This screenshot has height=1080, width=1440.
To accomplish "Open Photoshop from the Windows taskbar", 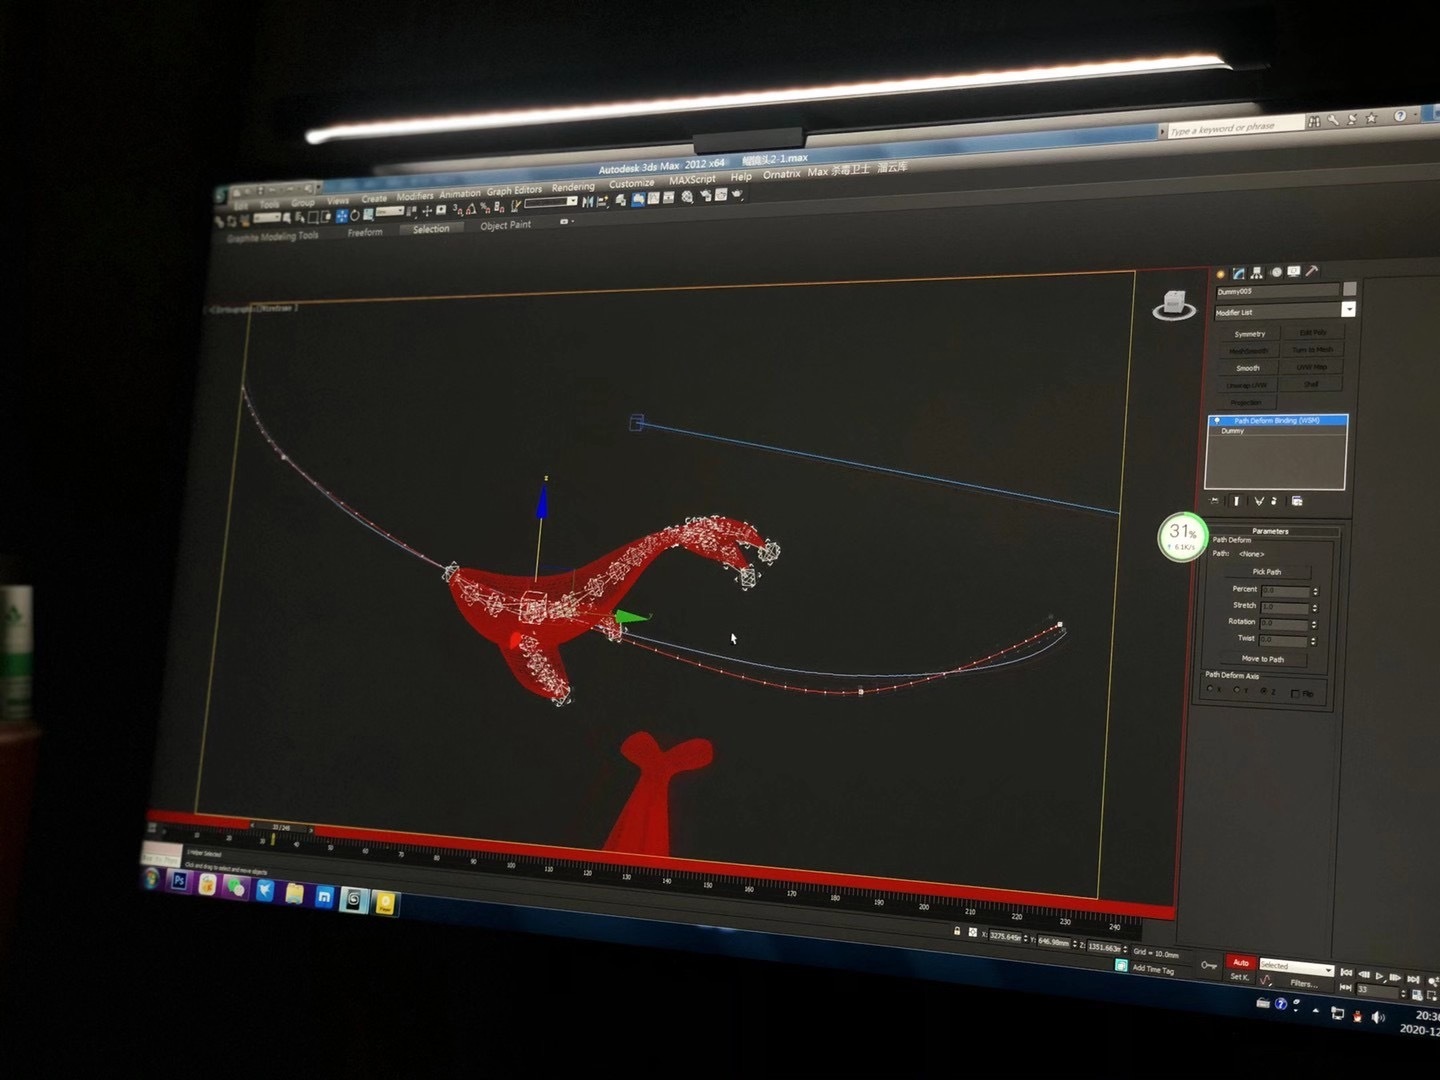I will coord(180,881).
